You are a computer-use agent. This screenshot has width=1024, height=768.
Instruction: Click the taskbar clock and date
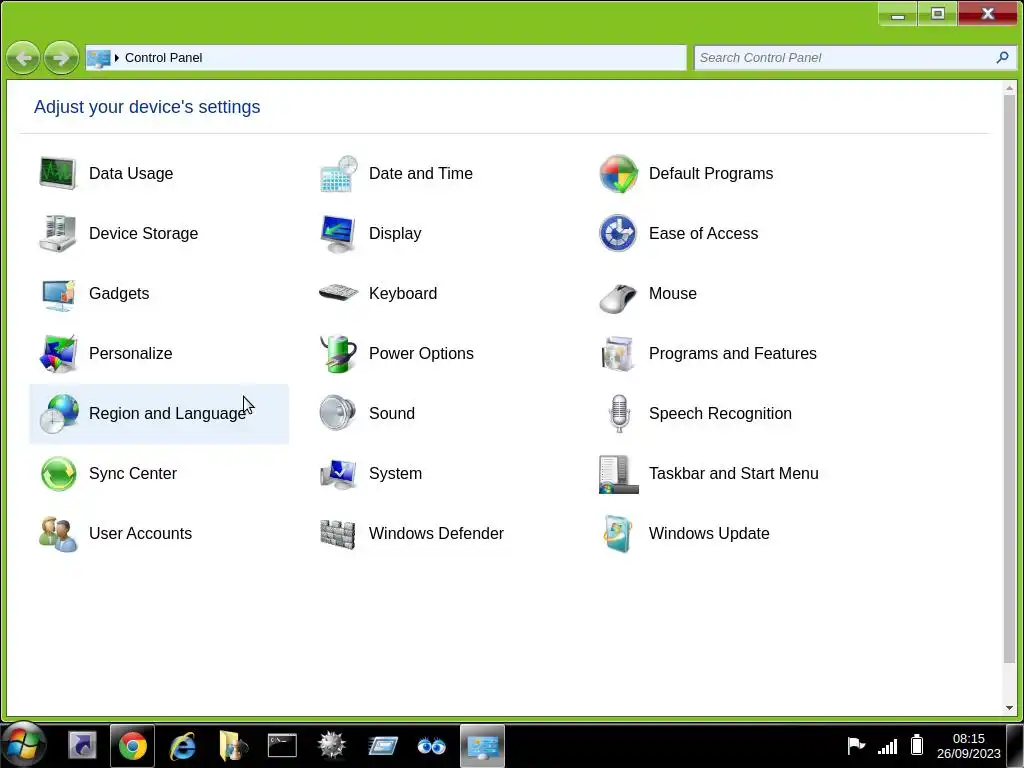click(968, 746)
